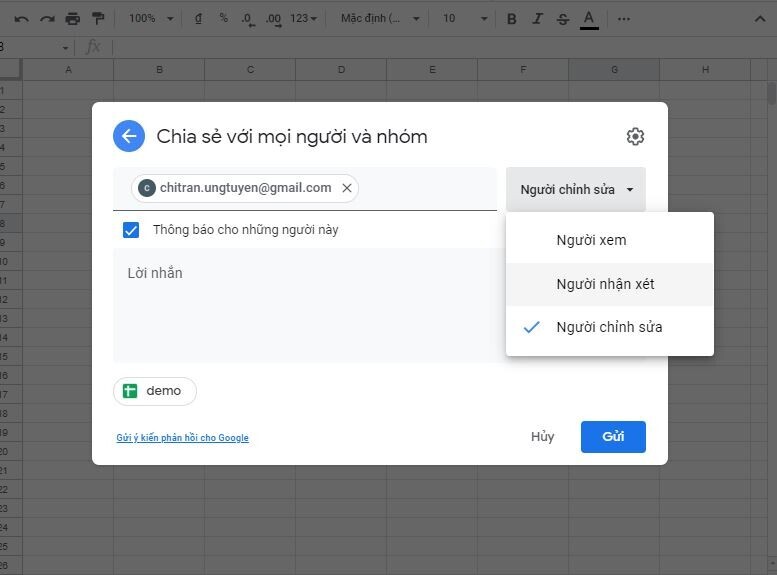
Task: Choose Người xem from the menu
Action: 610,240
